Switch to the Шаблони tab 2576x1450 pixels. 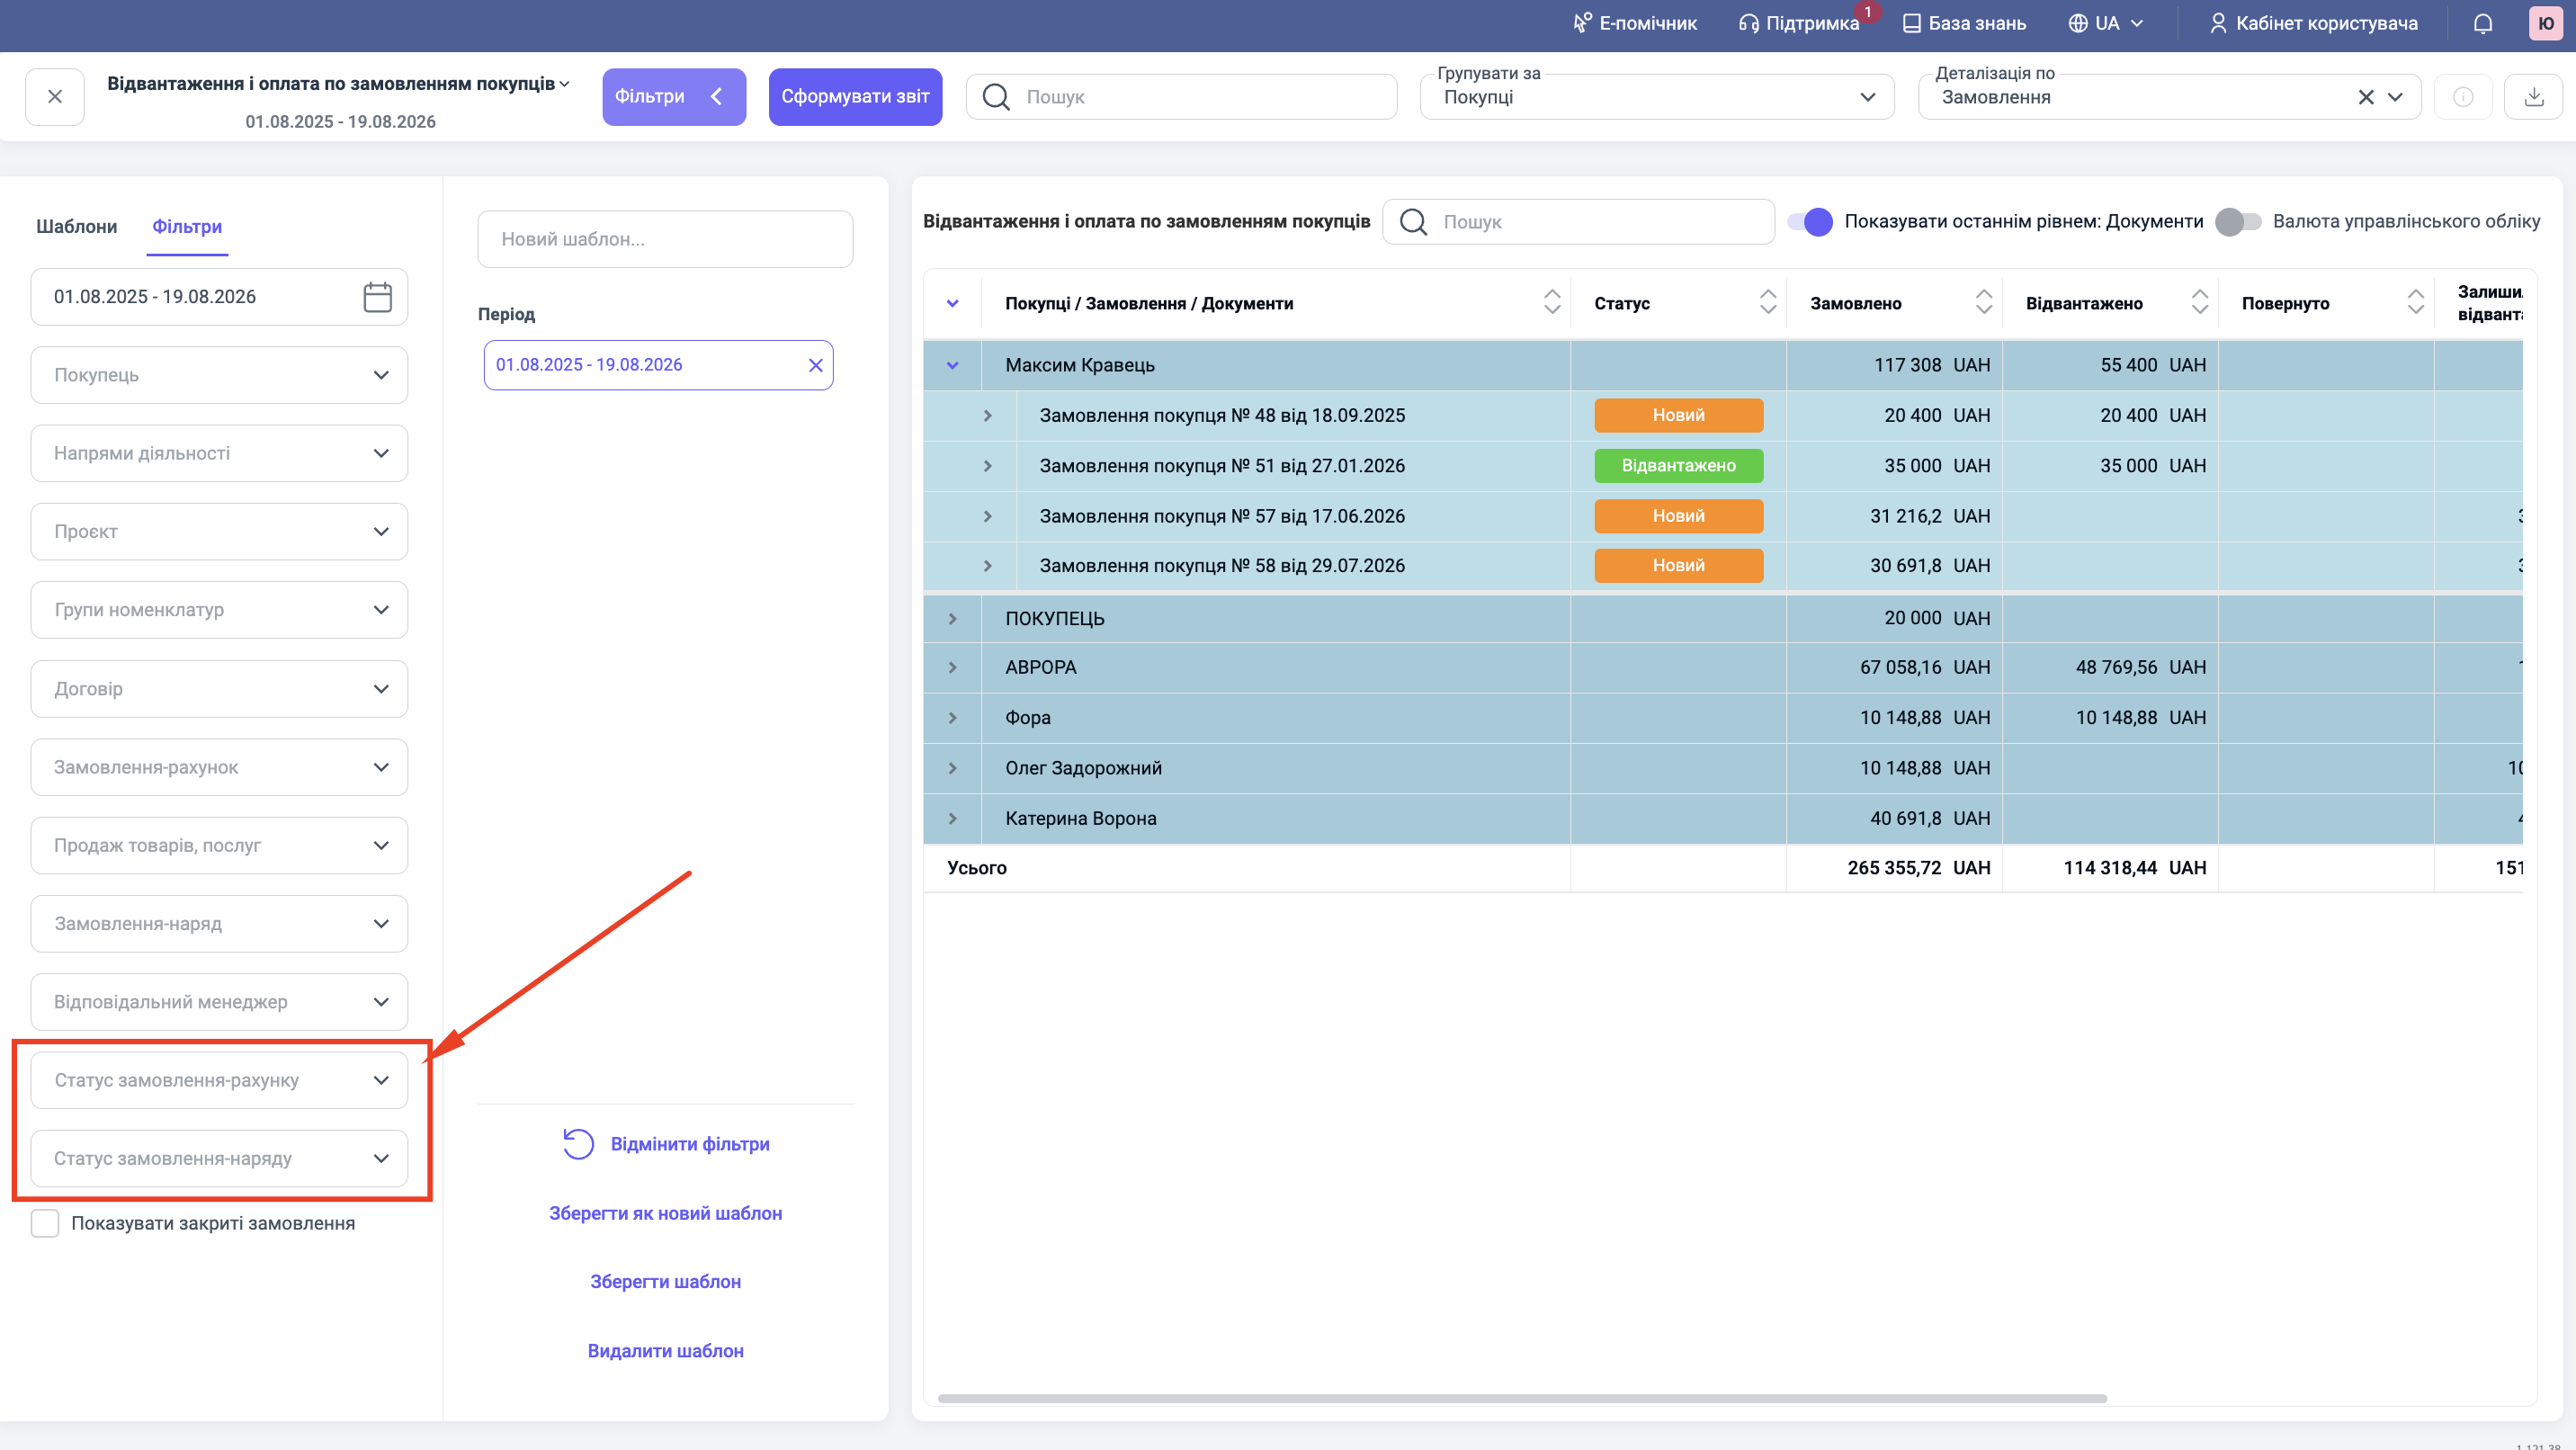[77, 226]
